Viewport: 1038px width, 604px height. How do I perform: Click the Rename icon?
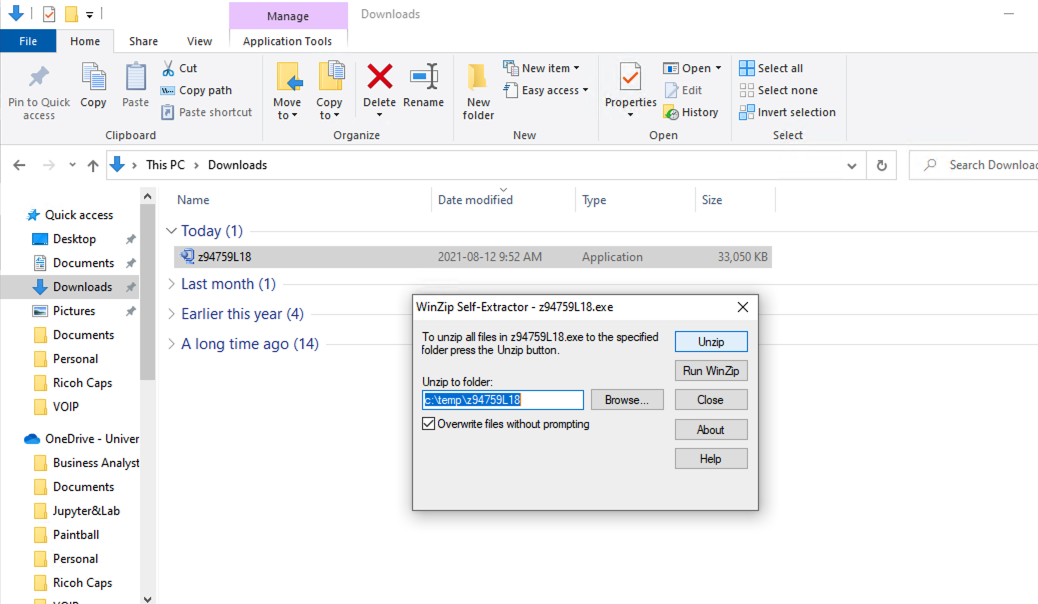[424, 77]
